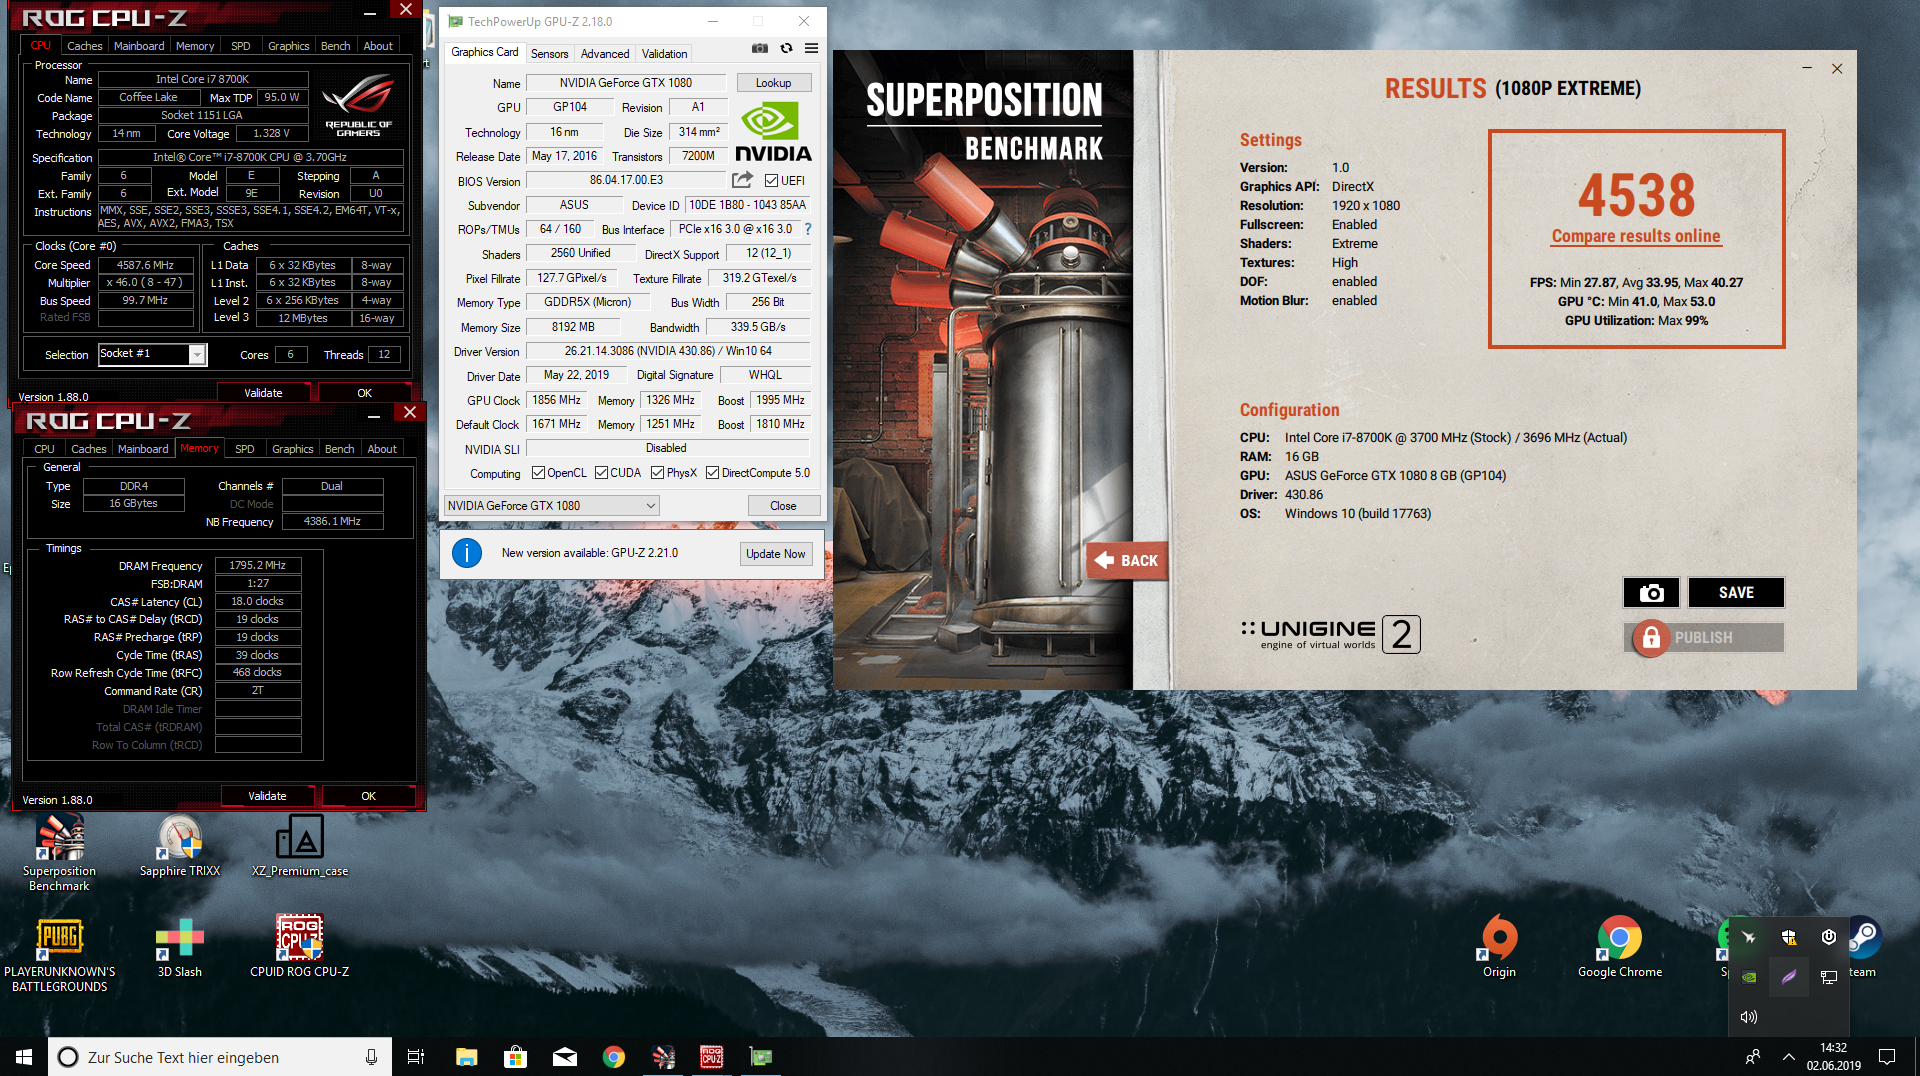Click Windows Security shield tray icon
Image resolution: width=1920 pixels, height=1076 pixels.
pyautogui.click(x=1789, y=937)
